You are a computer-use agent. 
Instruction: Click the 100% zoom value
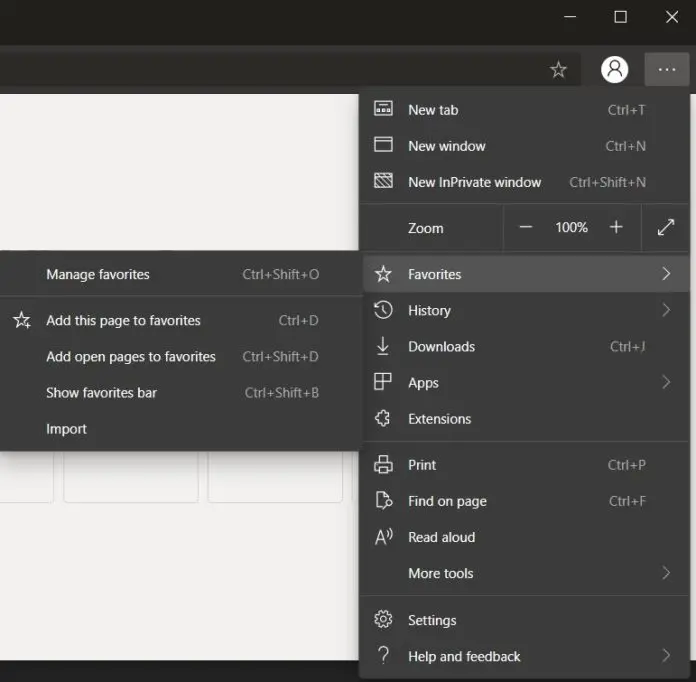point(571,227)
